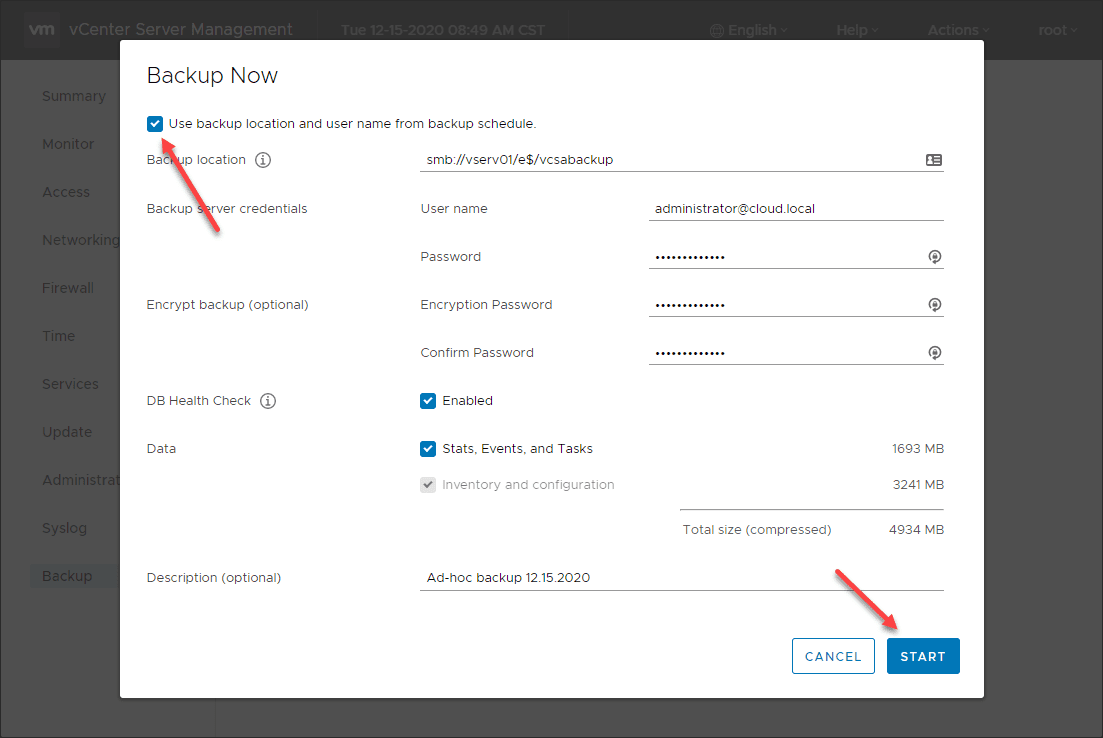Uncheck Stats, Events, and Tasks data option

click(x=428, y=448)
